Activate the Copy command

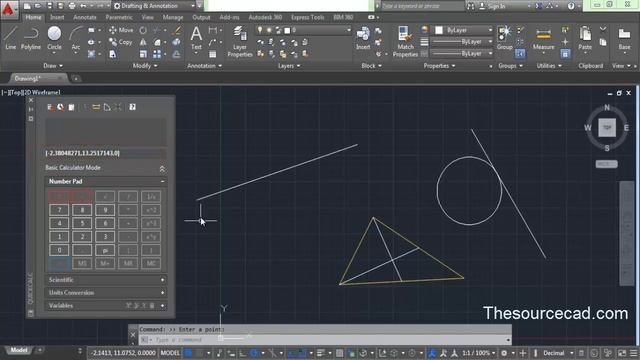[x=120, y=42]
